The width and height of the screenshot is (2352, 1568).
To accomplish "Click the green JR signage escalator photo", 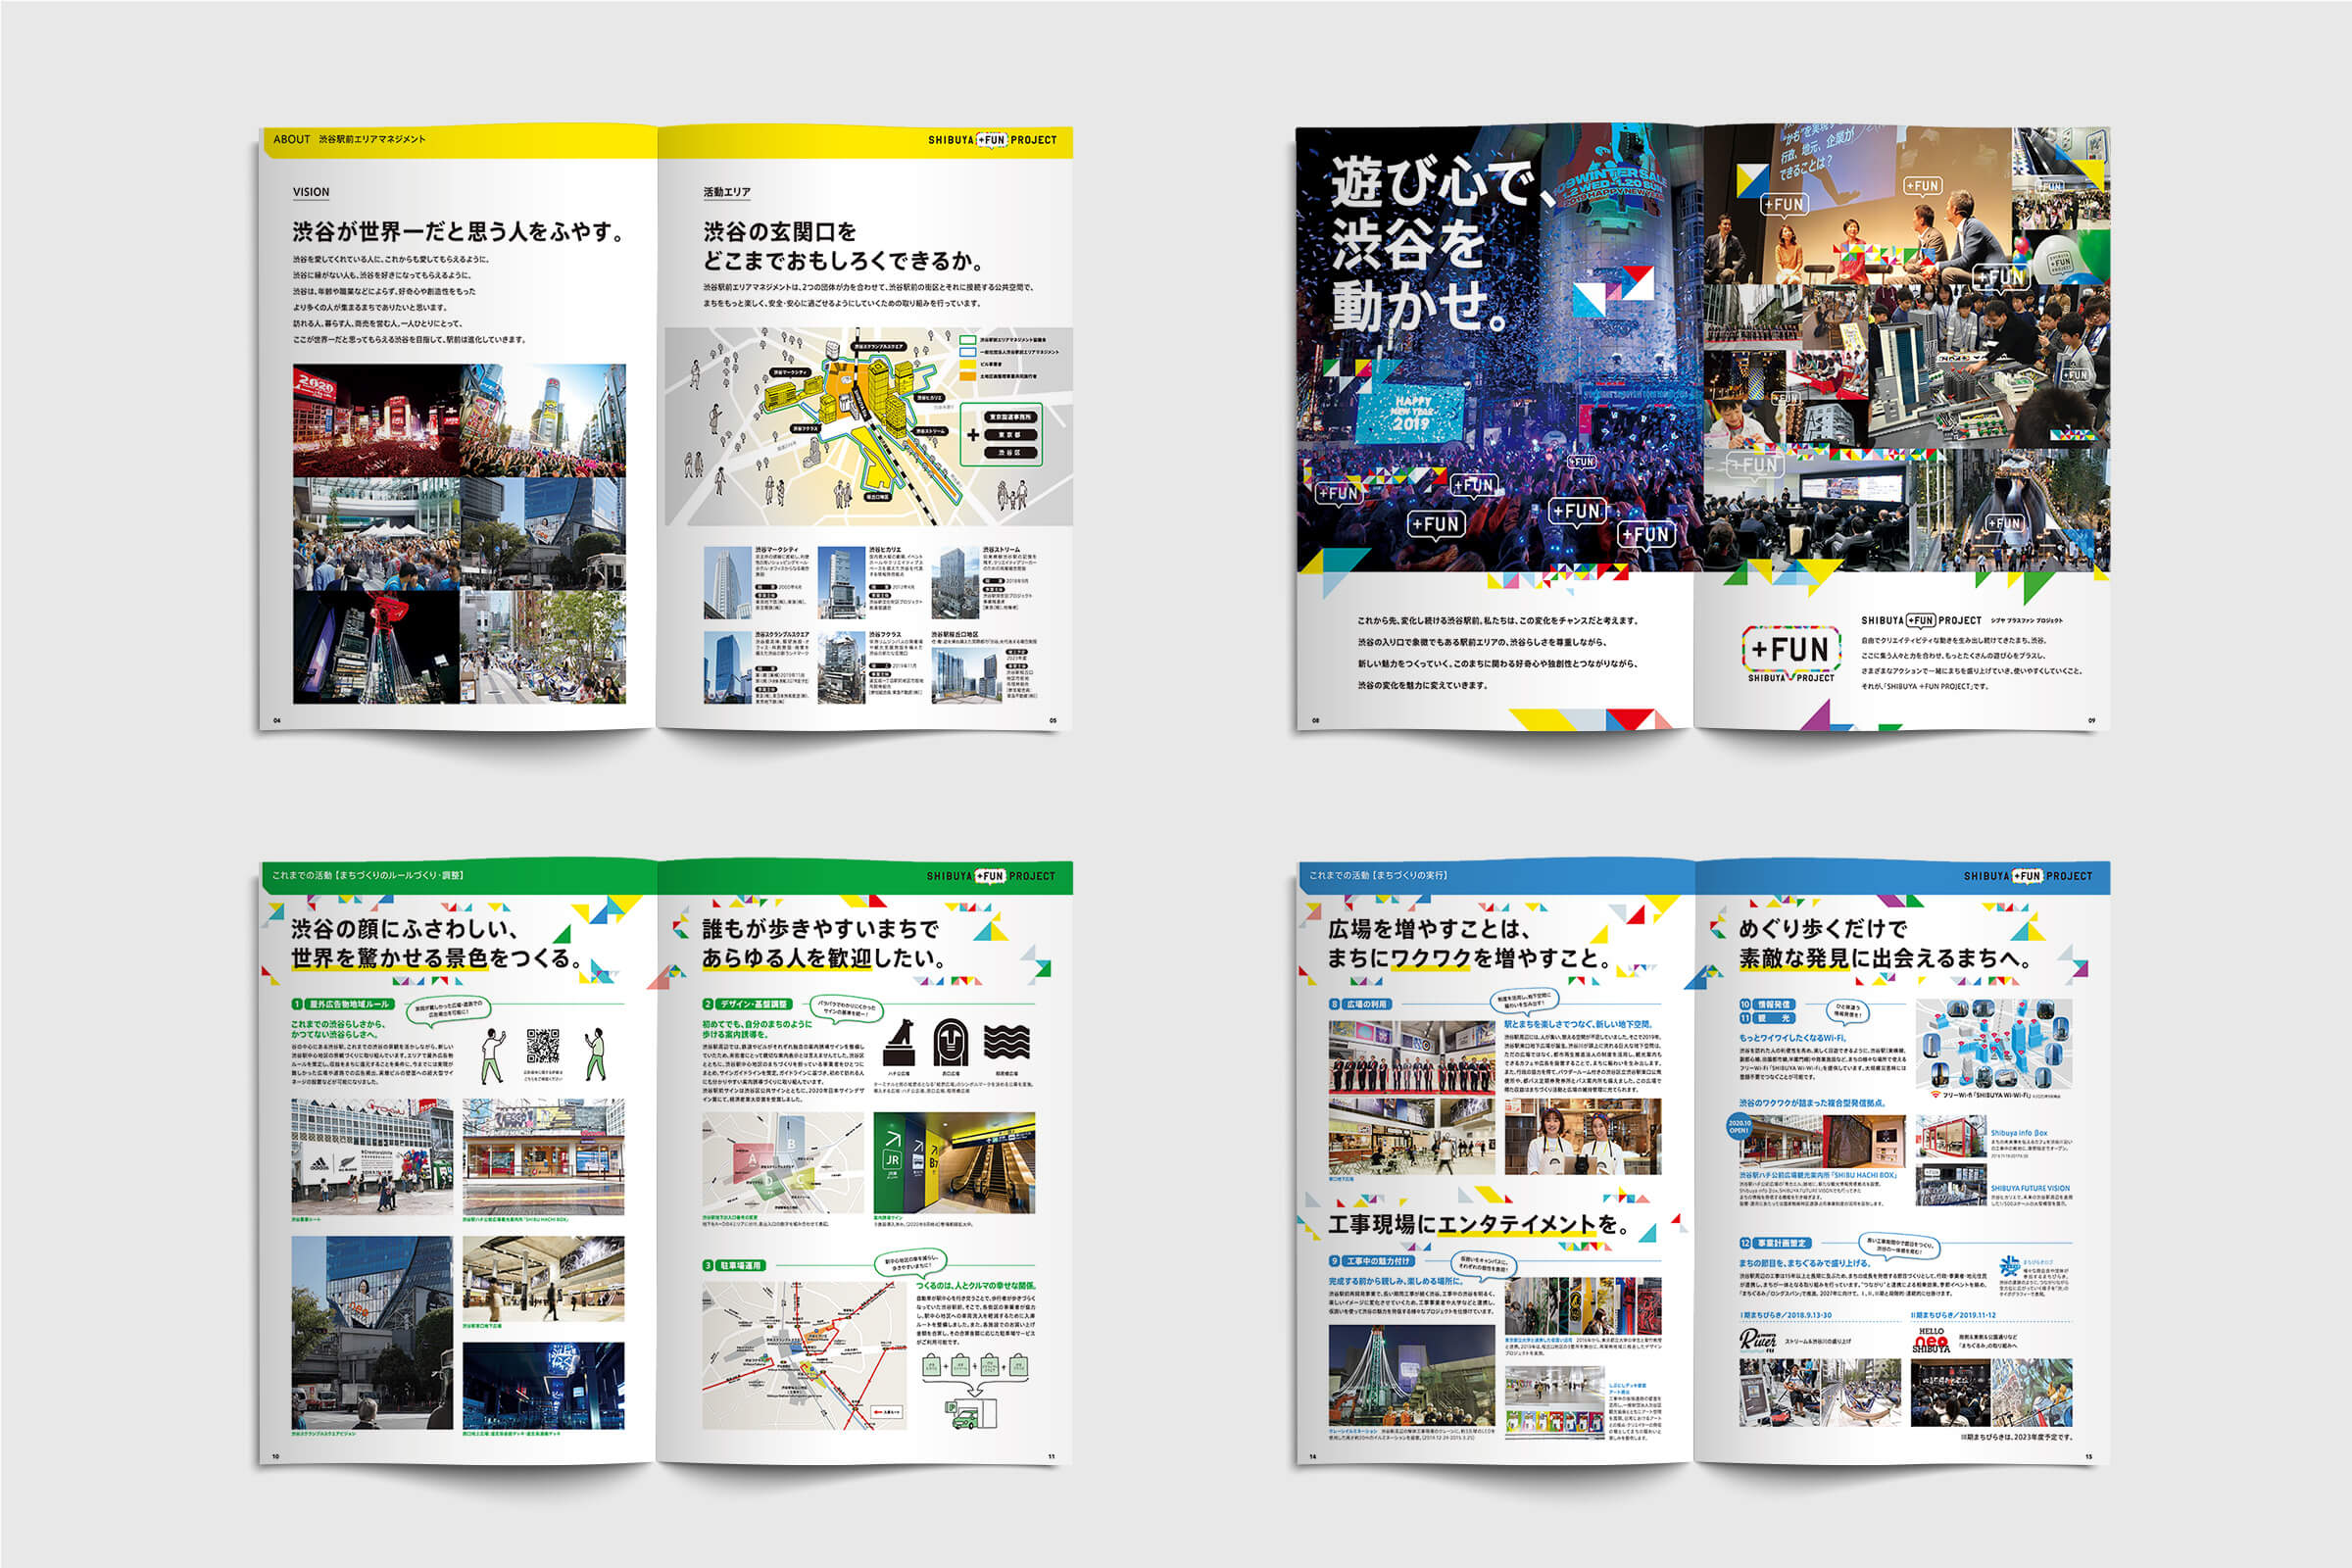I will (x=954, y=1163).
